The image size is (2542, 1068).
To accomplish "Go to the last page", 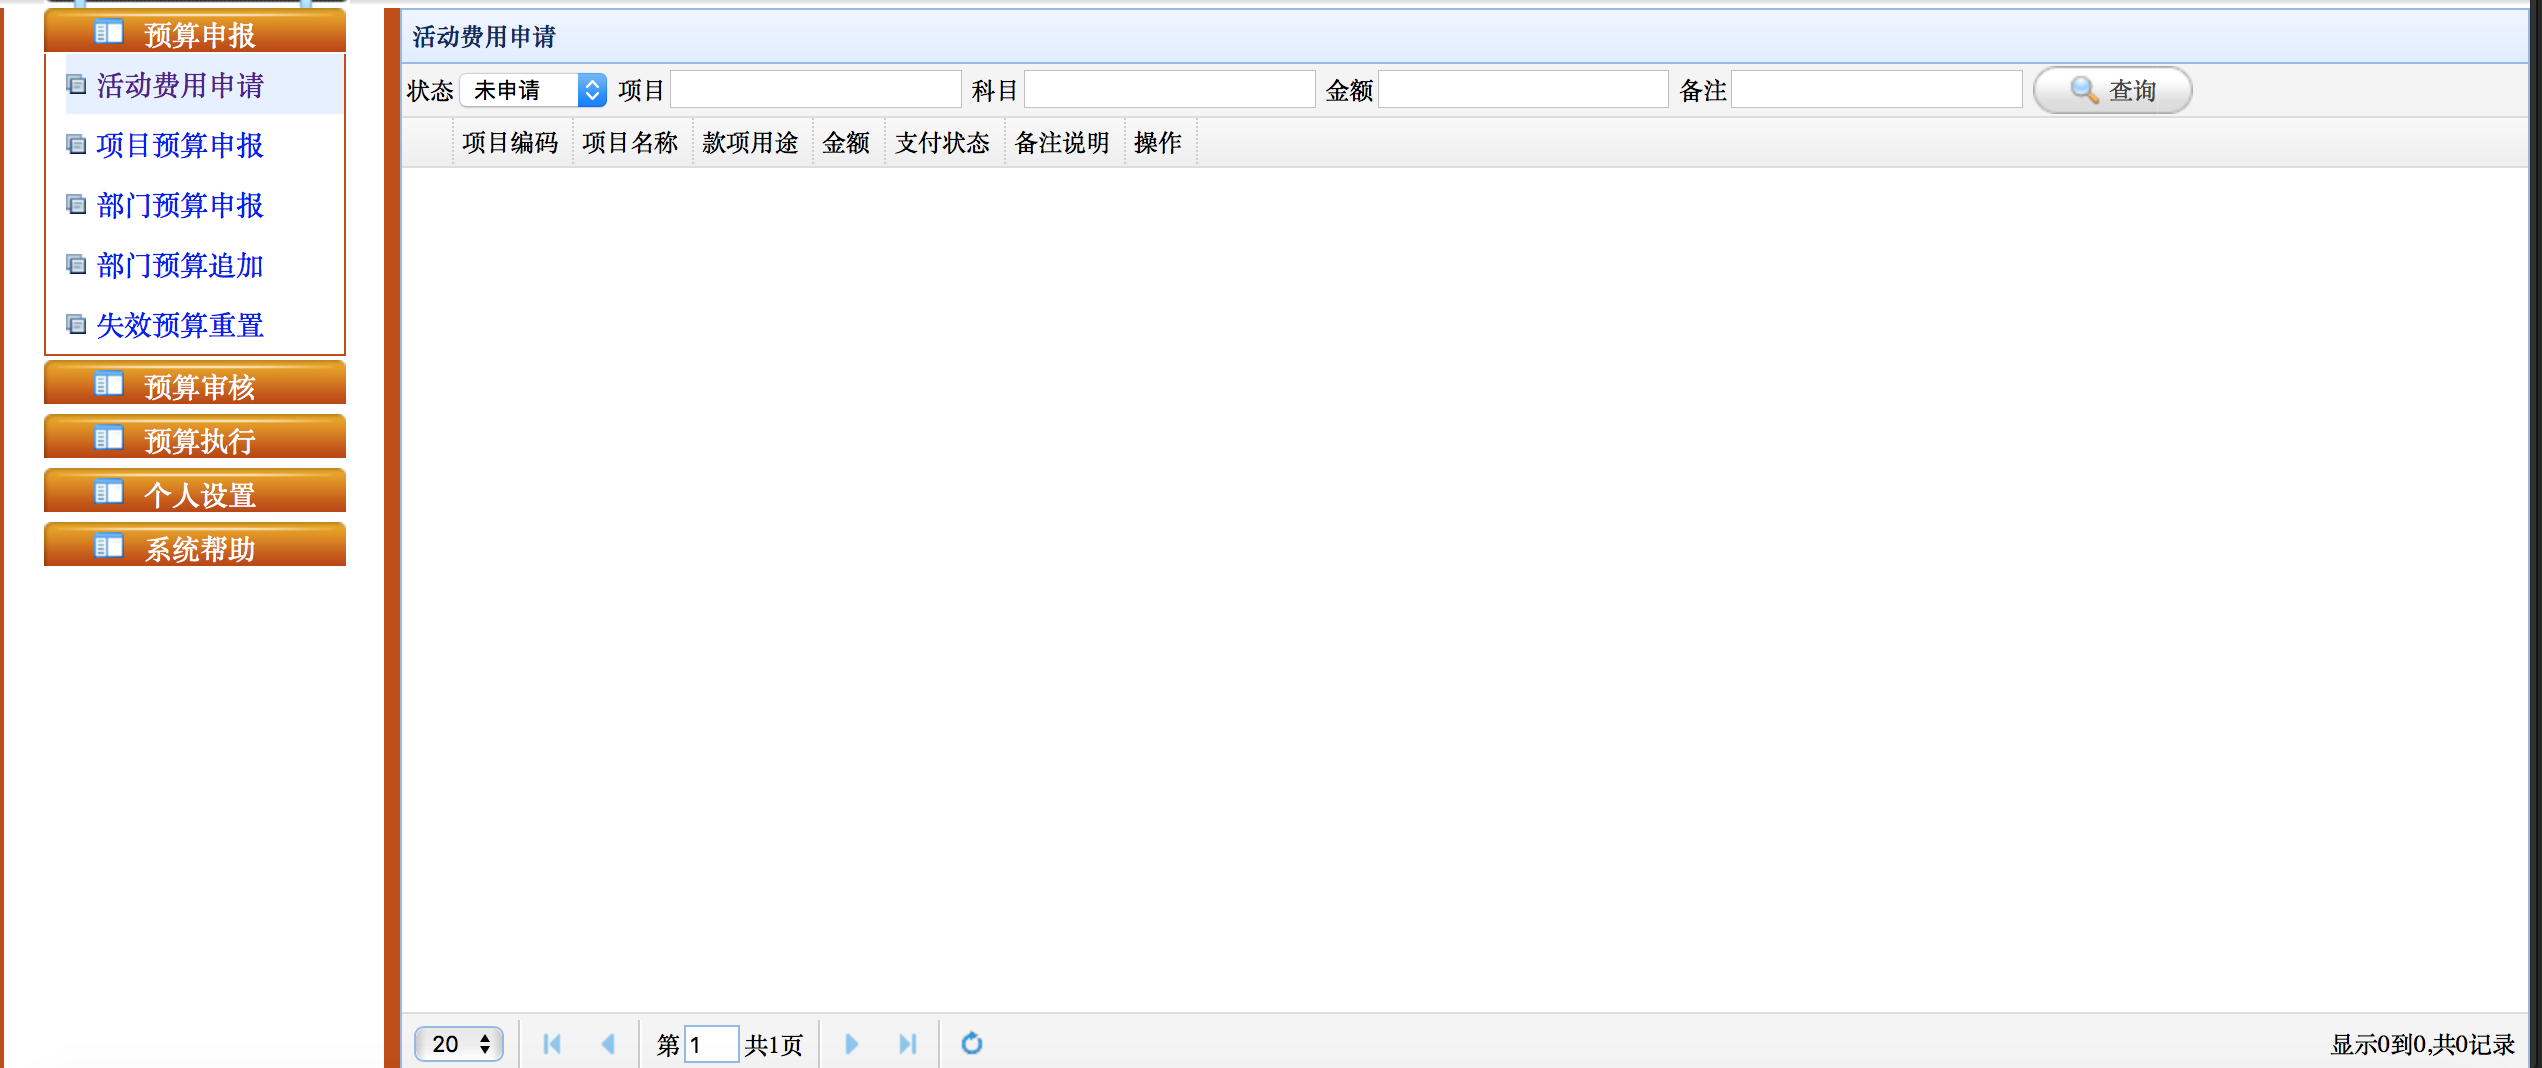I will pos(907,1044).
